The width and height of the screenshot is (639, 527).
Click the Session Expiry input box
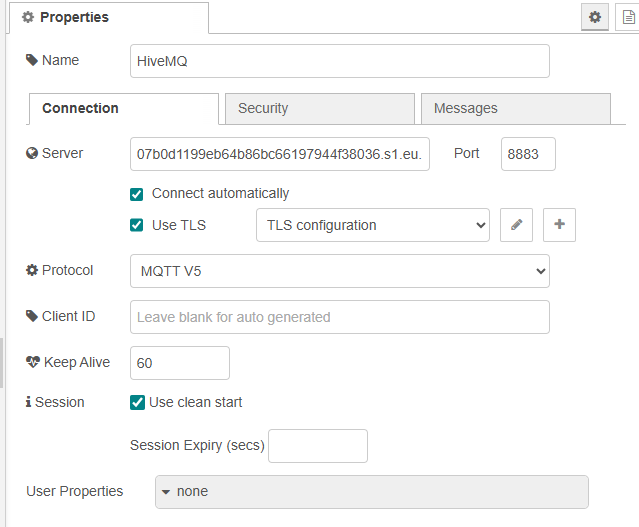[x=318, y=446]
